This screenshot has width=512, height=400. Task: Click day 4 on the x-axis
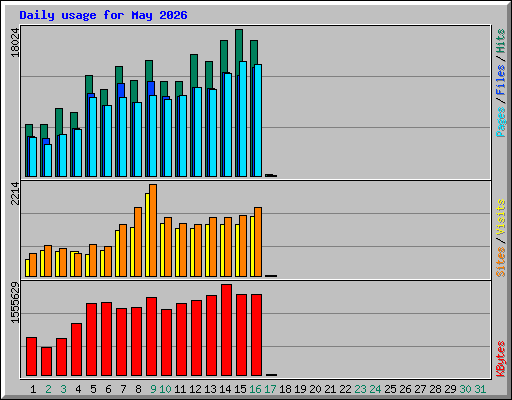(78, 389)
